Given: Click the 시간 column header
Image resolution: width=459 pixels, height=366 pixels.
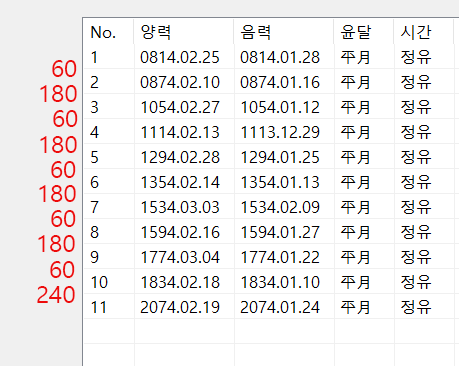Looking at the screenshot, I should [424, 32].
